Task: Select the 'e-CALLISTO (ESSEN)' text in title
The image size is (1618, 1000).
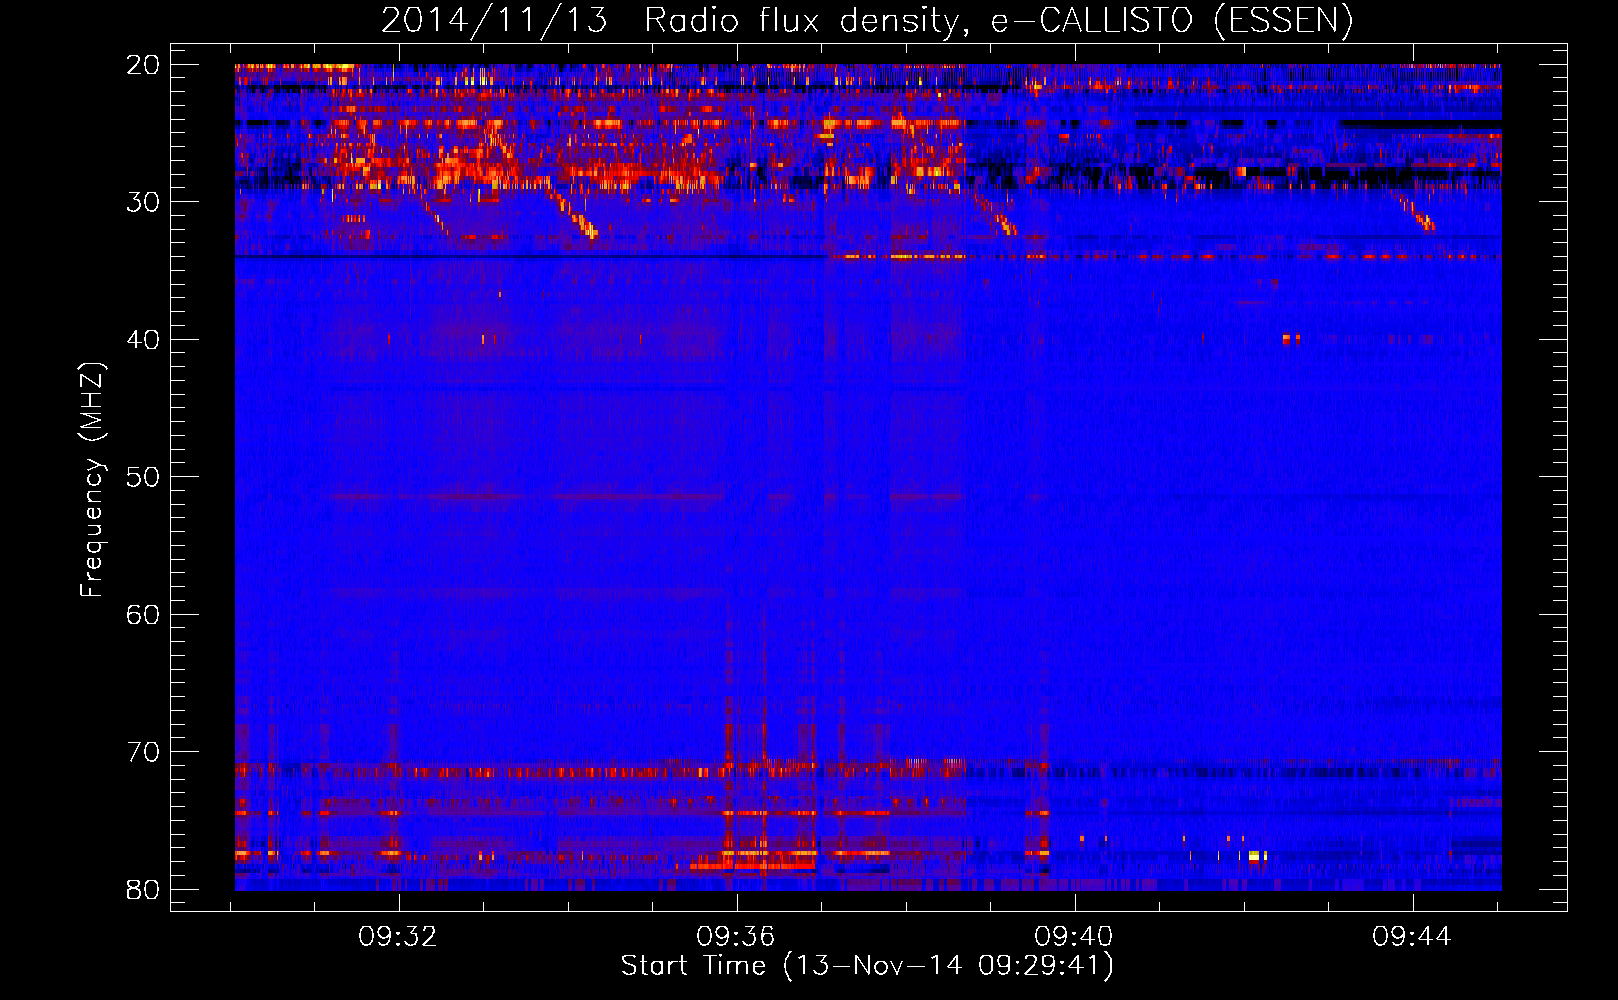Action: pyautogui.click(x=1171, y=21)
